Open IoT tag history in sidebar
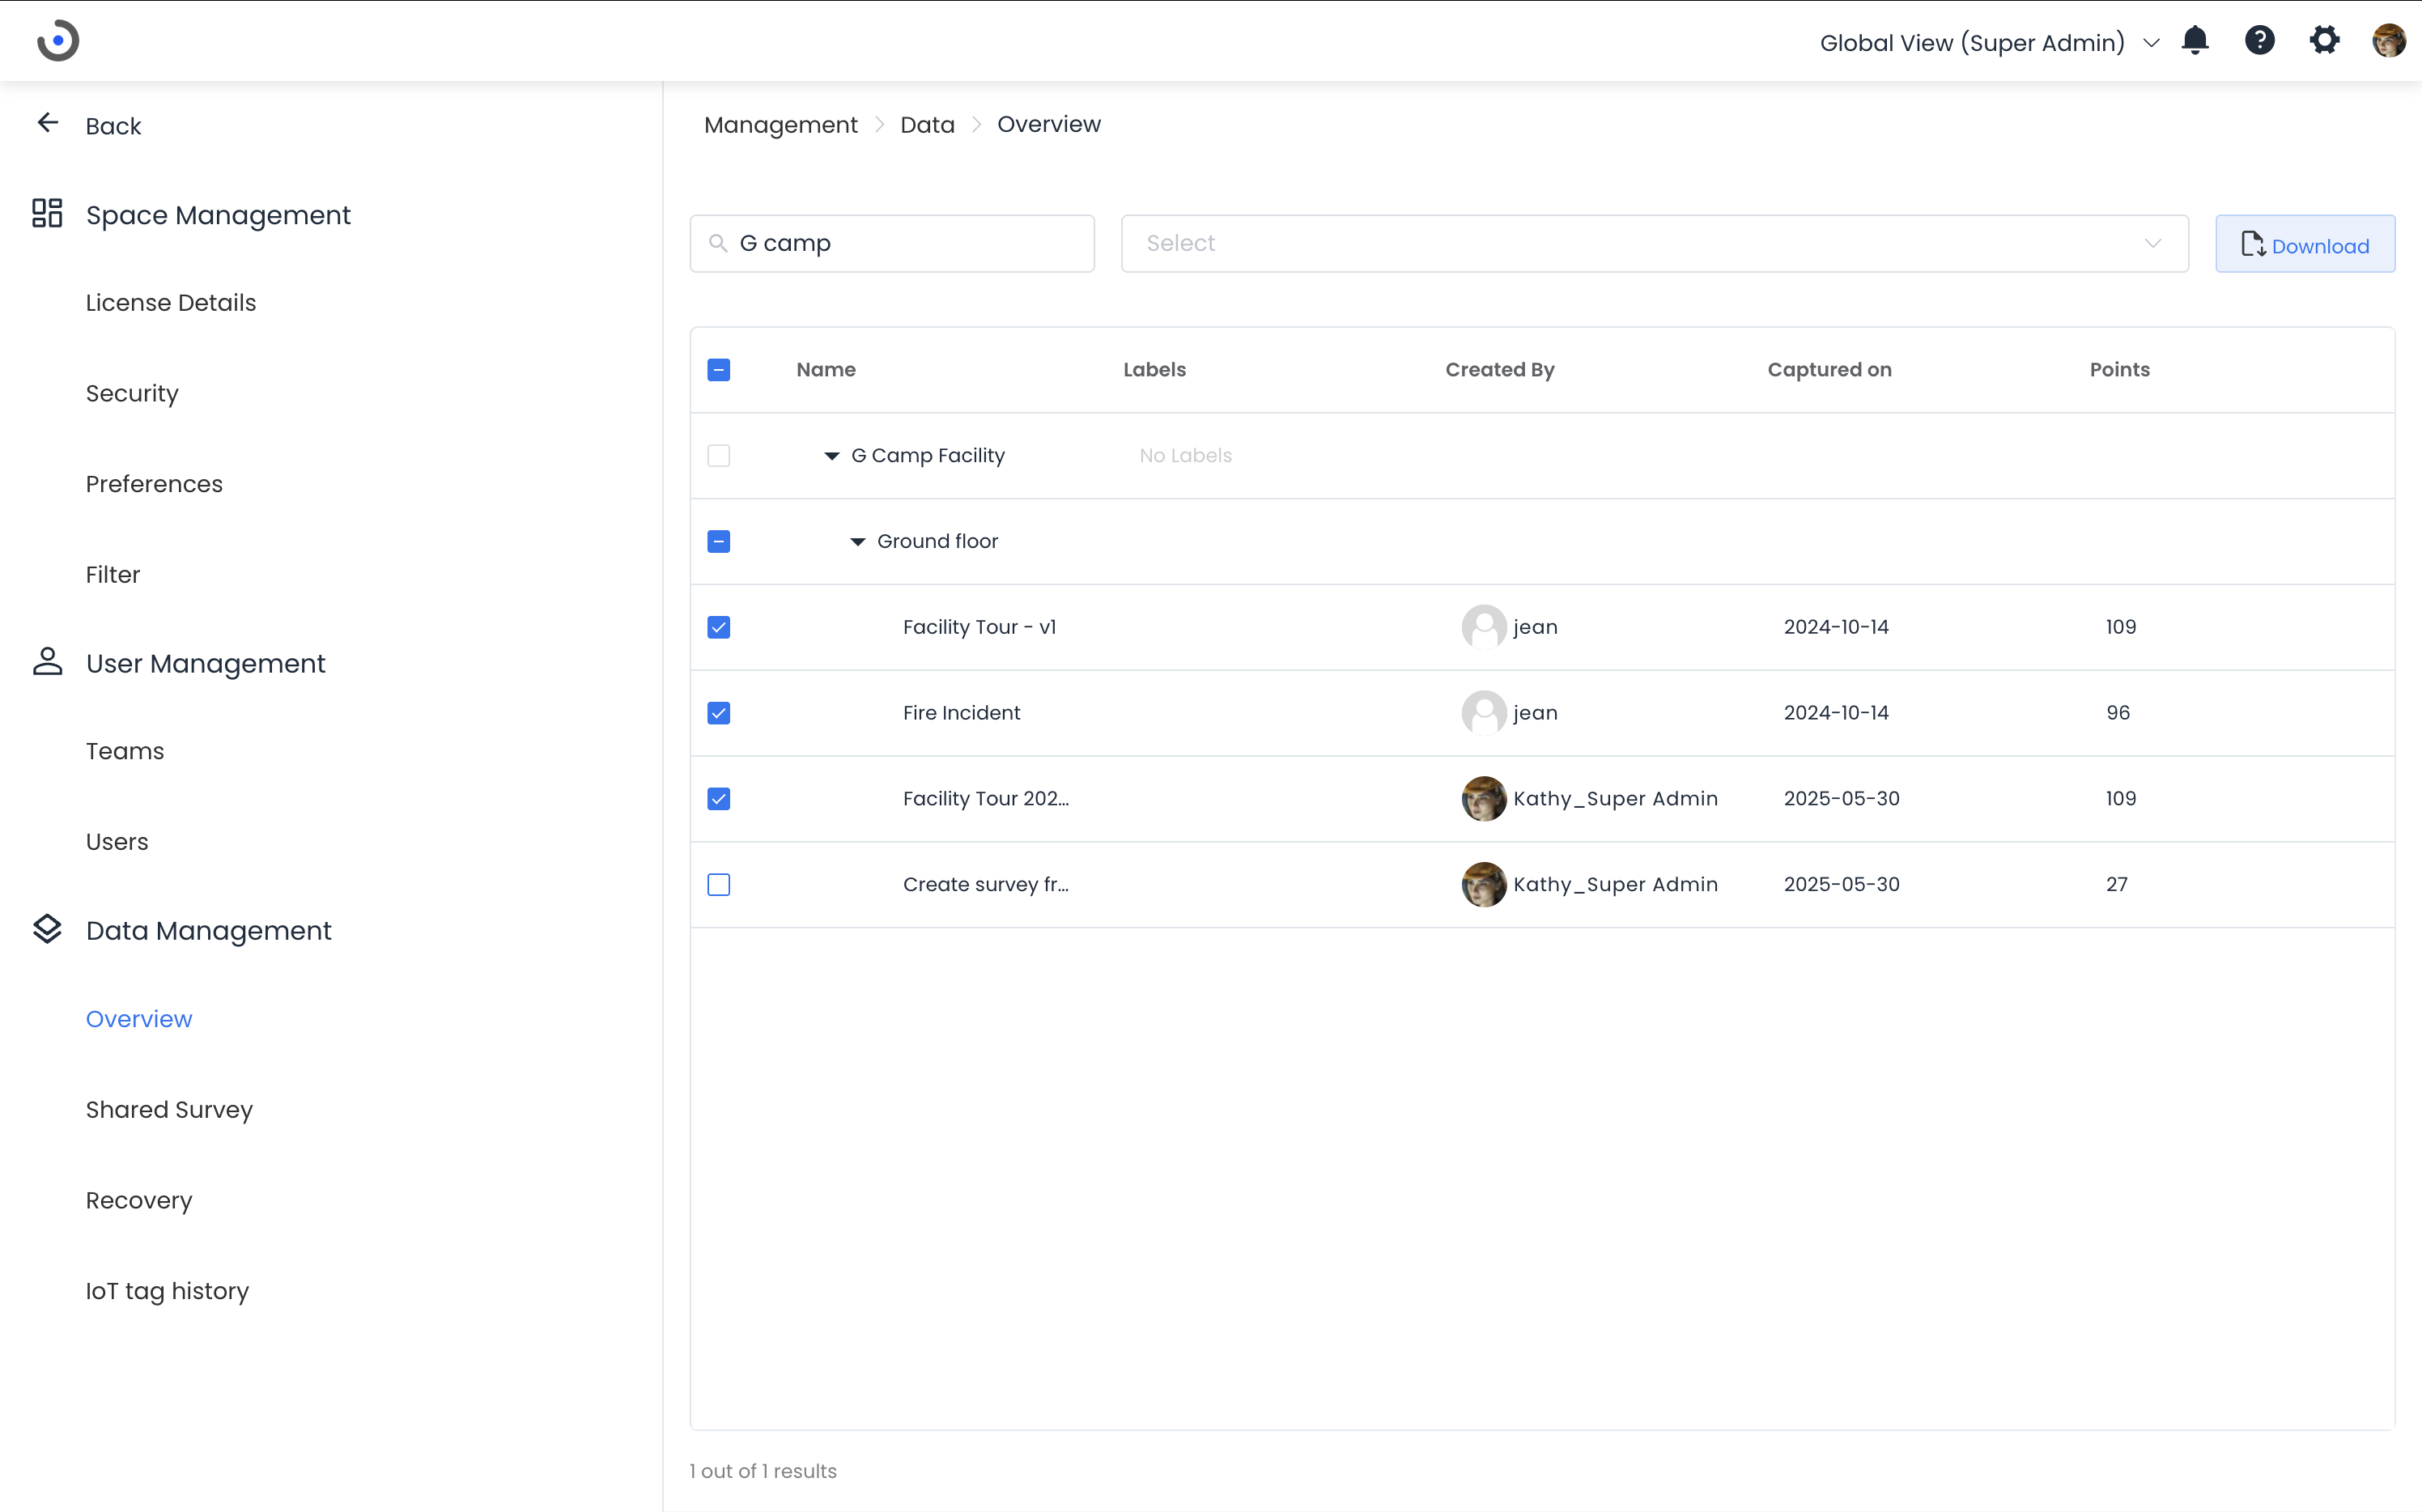This screenshot has width=2422, height=1512. [167, 1291]
